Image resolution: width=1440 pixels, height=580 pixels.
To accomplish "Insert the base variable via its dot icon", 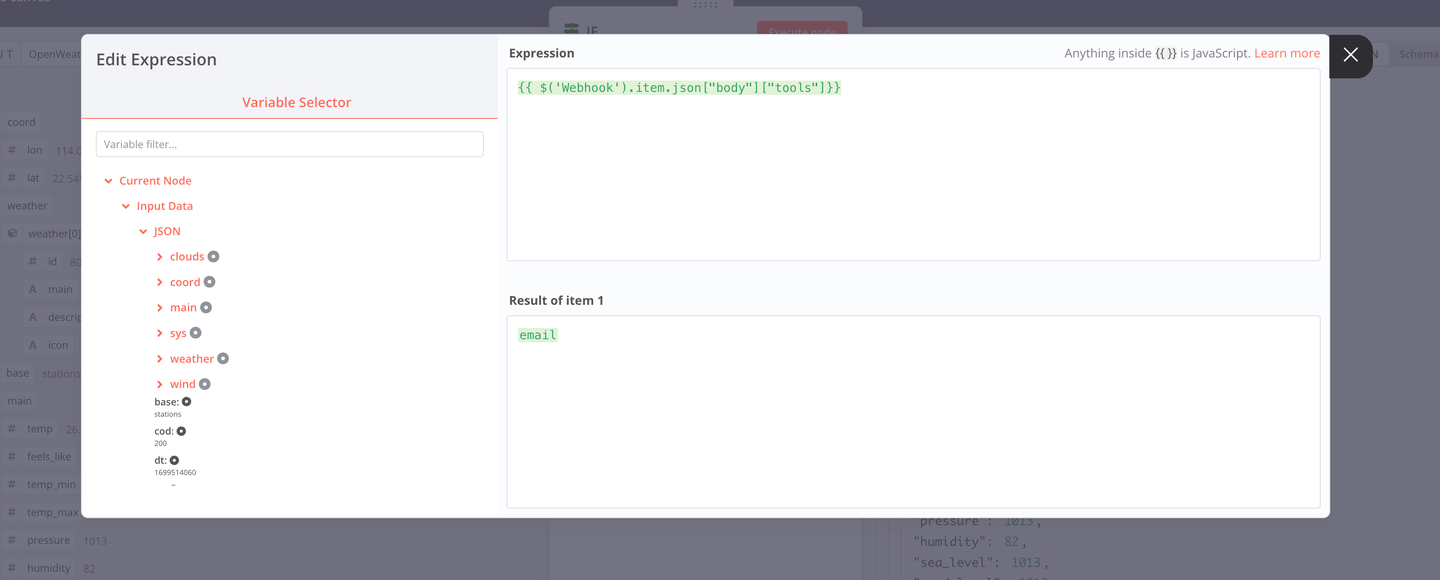I will click(x=186, y=402).
